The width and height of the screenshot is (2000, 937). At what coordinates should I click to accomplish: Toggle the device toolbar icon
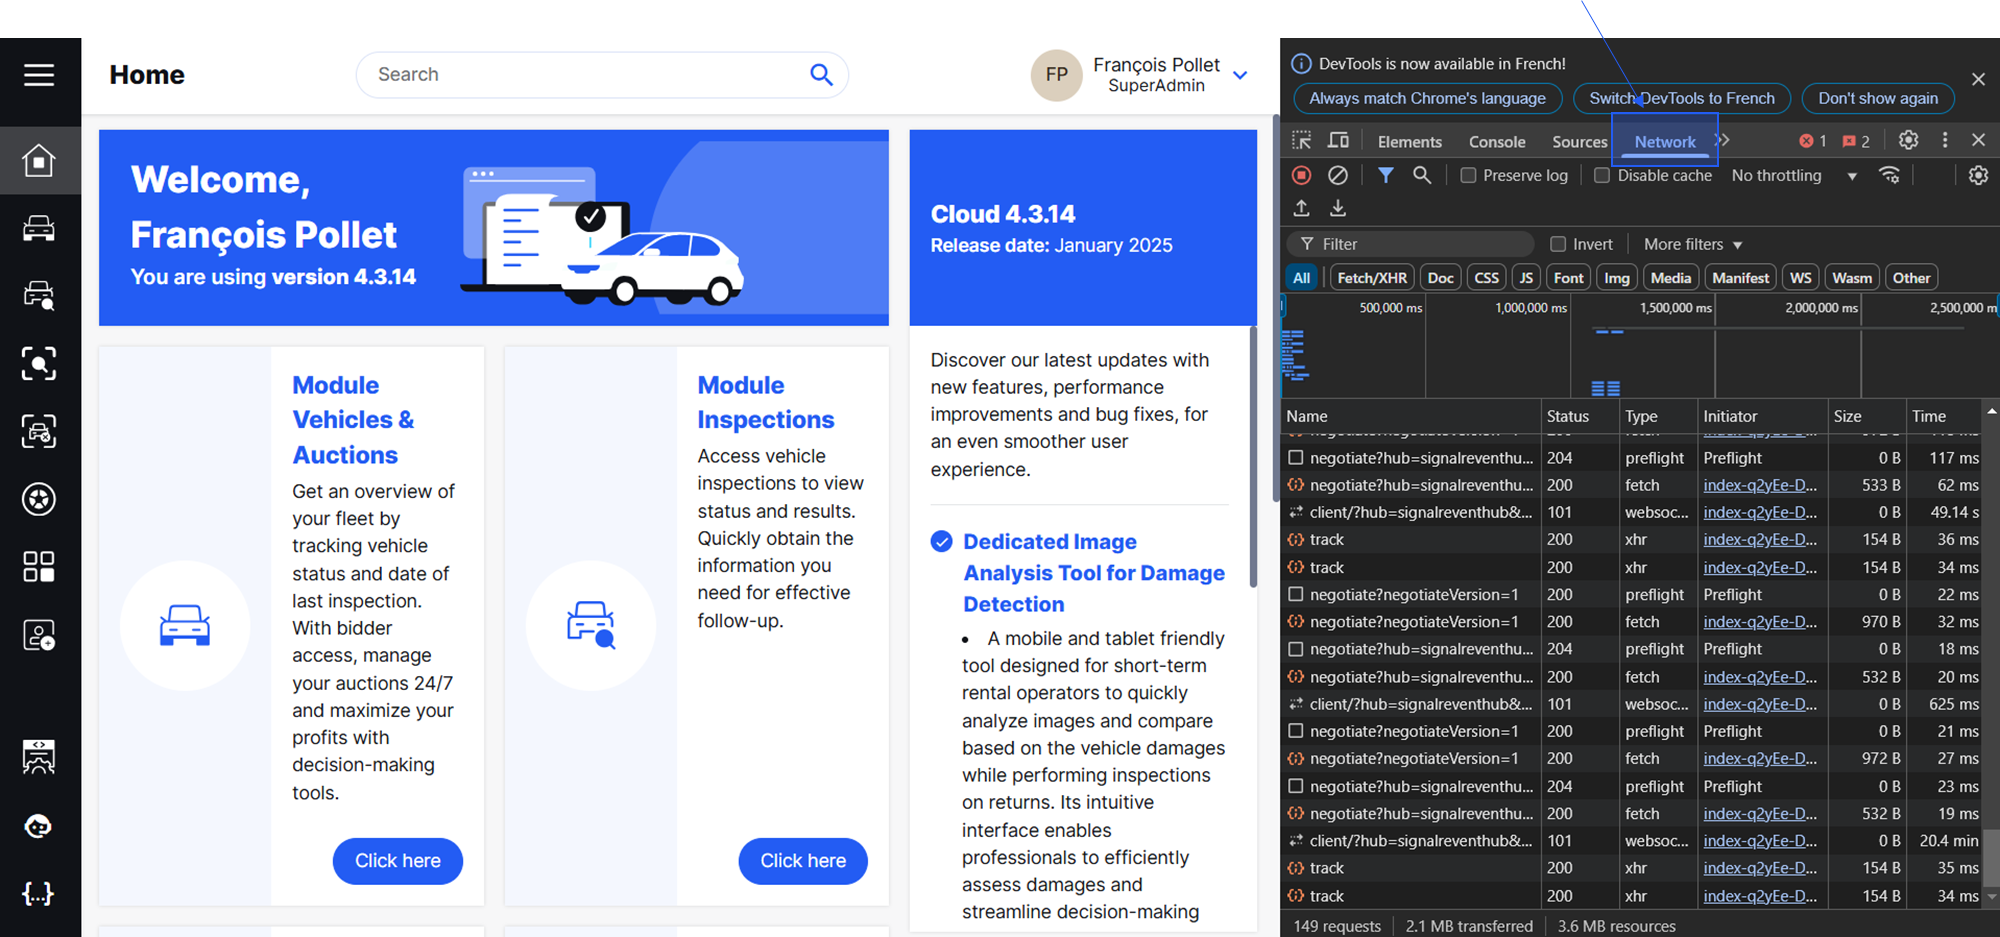[1338, 141]
